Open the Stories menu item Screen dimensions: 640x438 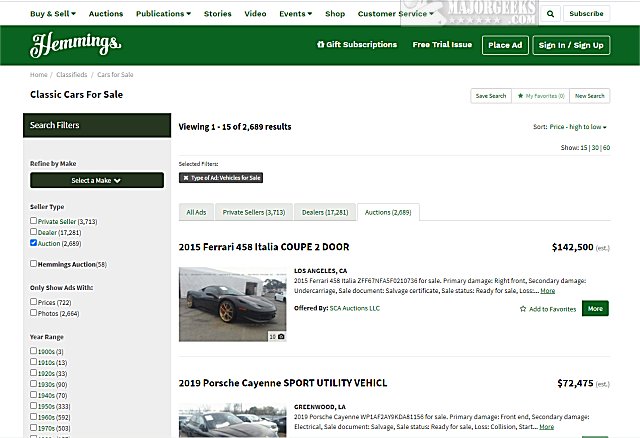(x=218, y=14)
